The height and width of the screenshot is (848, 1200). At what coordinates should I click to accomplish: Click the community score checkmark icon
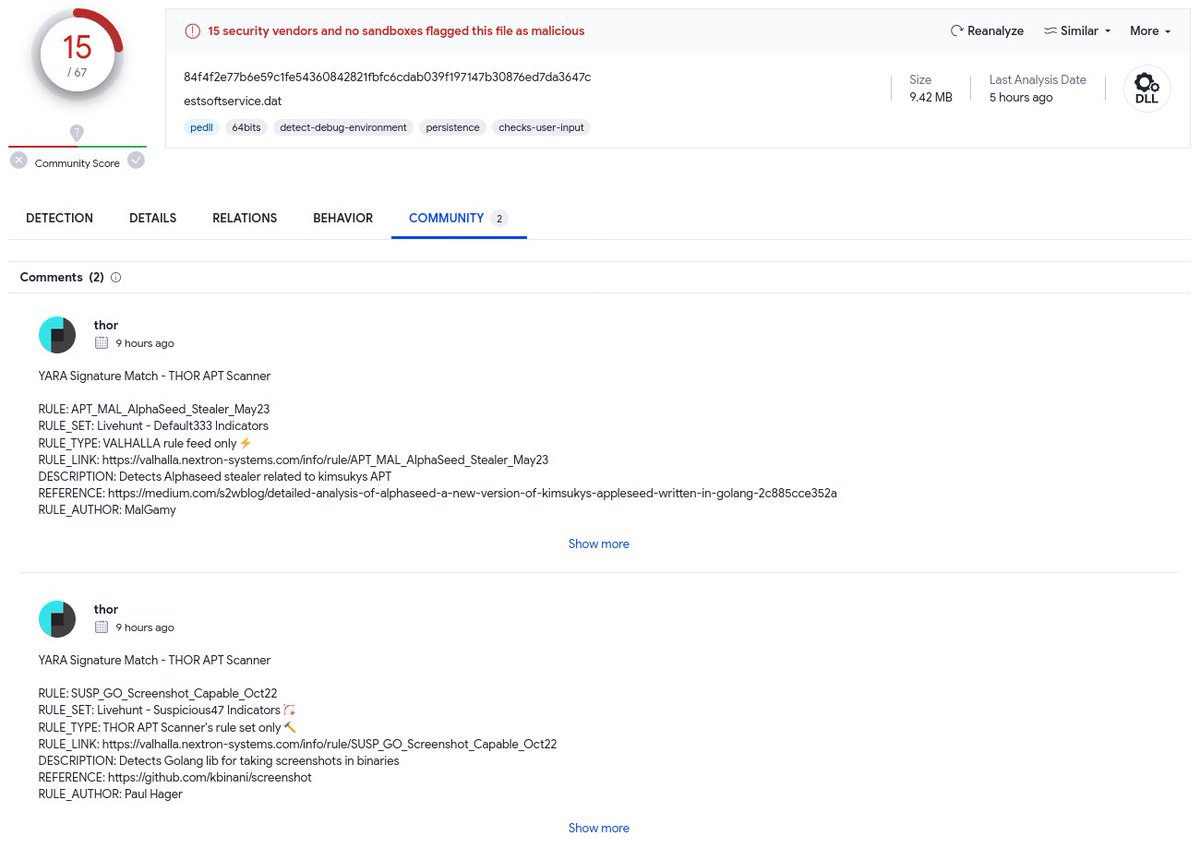pyautogui.click(x=136, y=160)
